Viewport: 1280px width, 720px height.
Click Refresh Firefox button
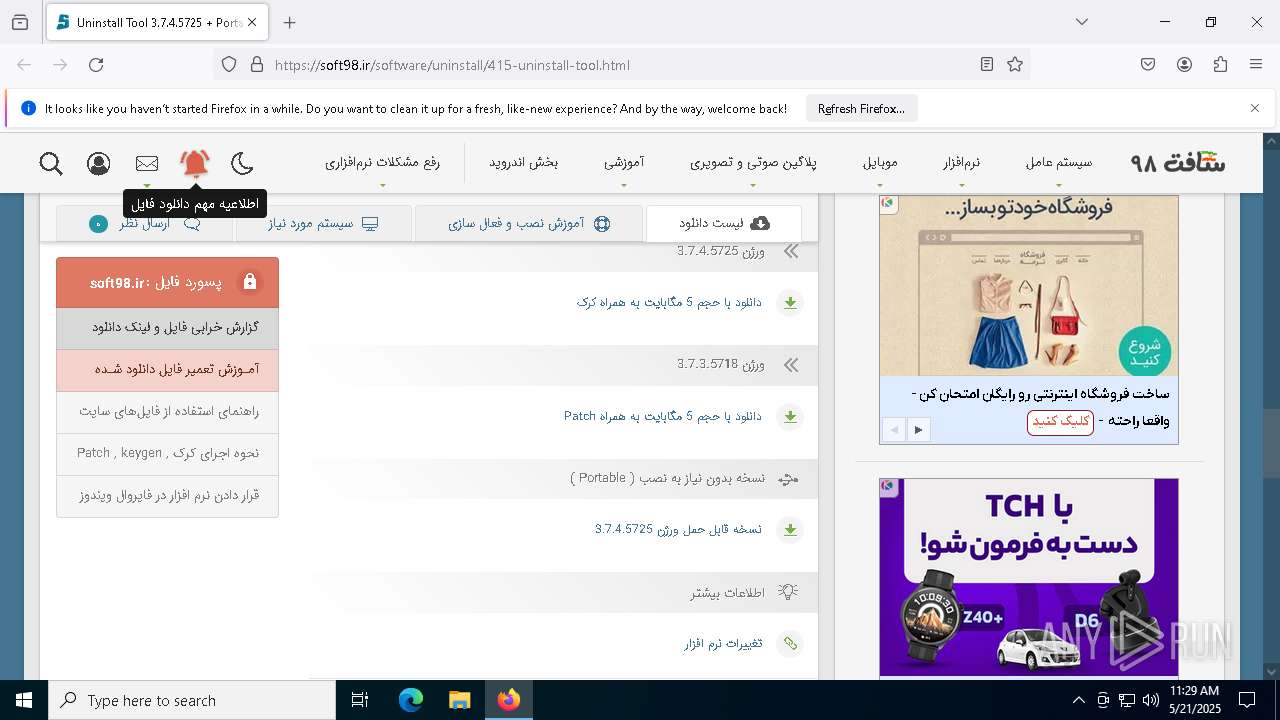pyautogui.click(x=861, y=108)
